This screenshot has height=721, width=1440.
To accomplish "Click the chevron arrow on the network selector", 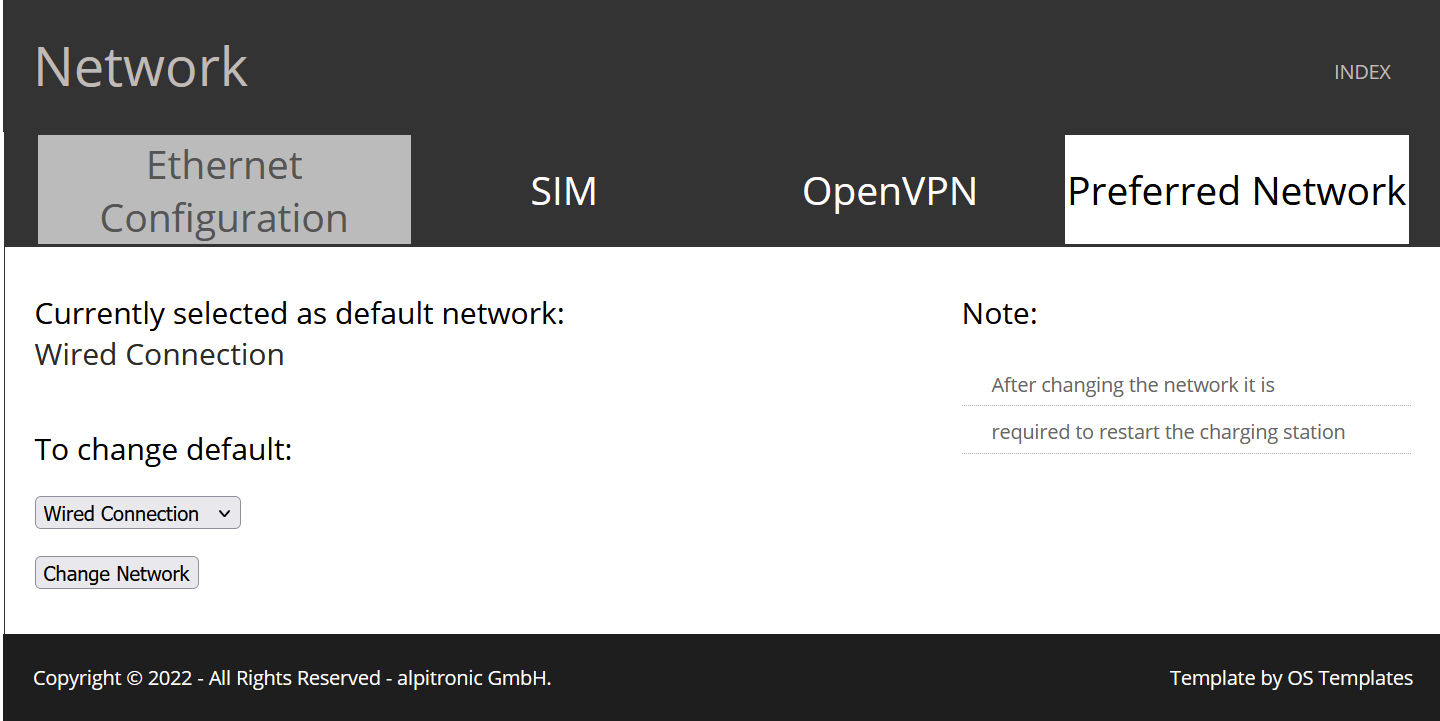I will 224,513.
